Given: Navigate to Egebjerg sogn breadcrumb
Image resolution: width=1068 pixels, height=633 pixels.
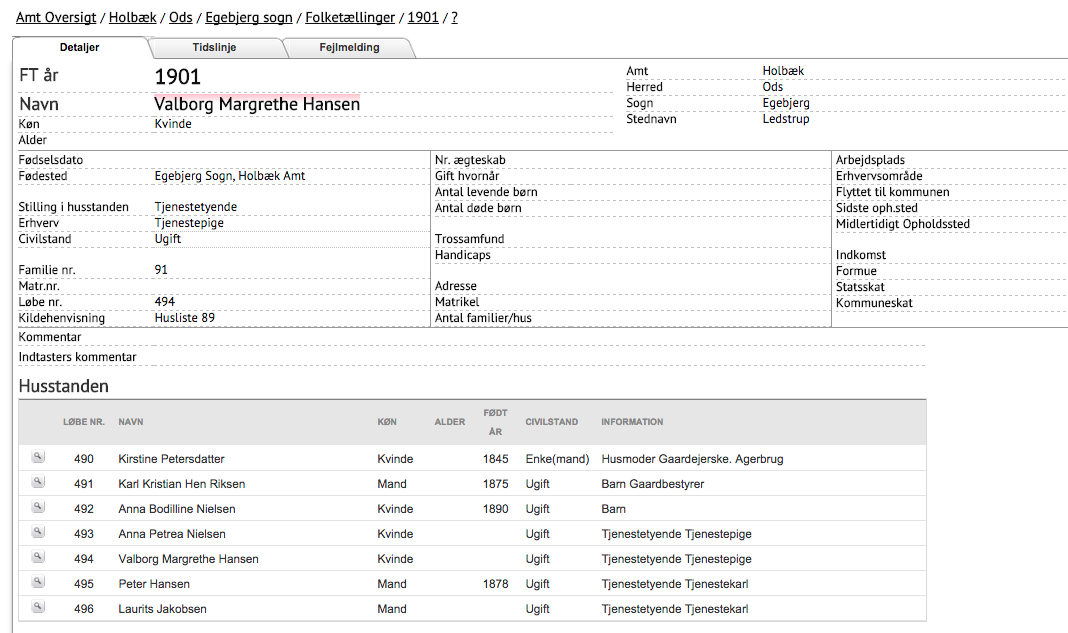Looking at the screenshot, I should coord(249,18).
